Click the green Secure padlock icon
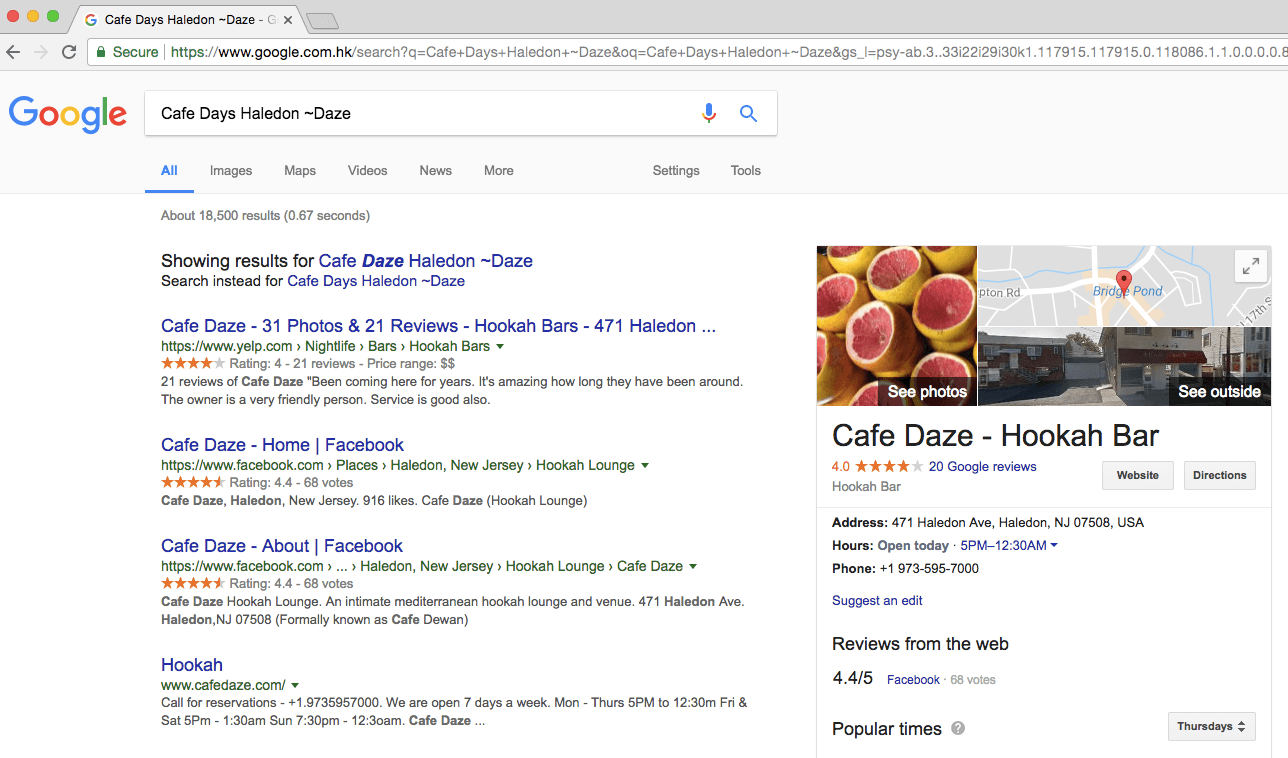This screenshot has height=758, width=1288. pos(100,52)
